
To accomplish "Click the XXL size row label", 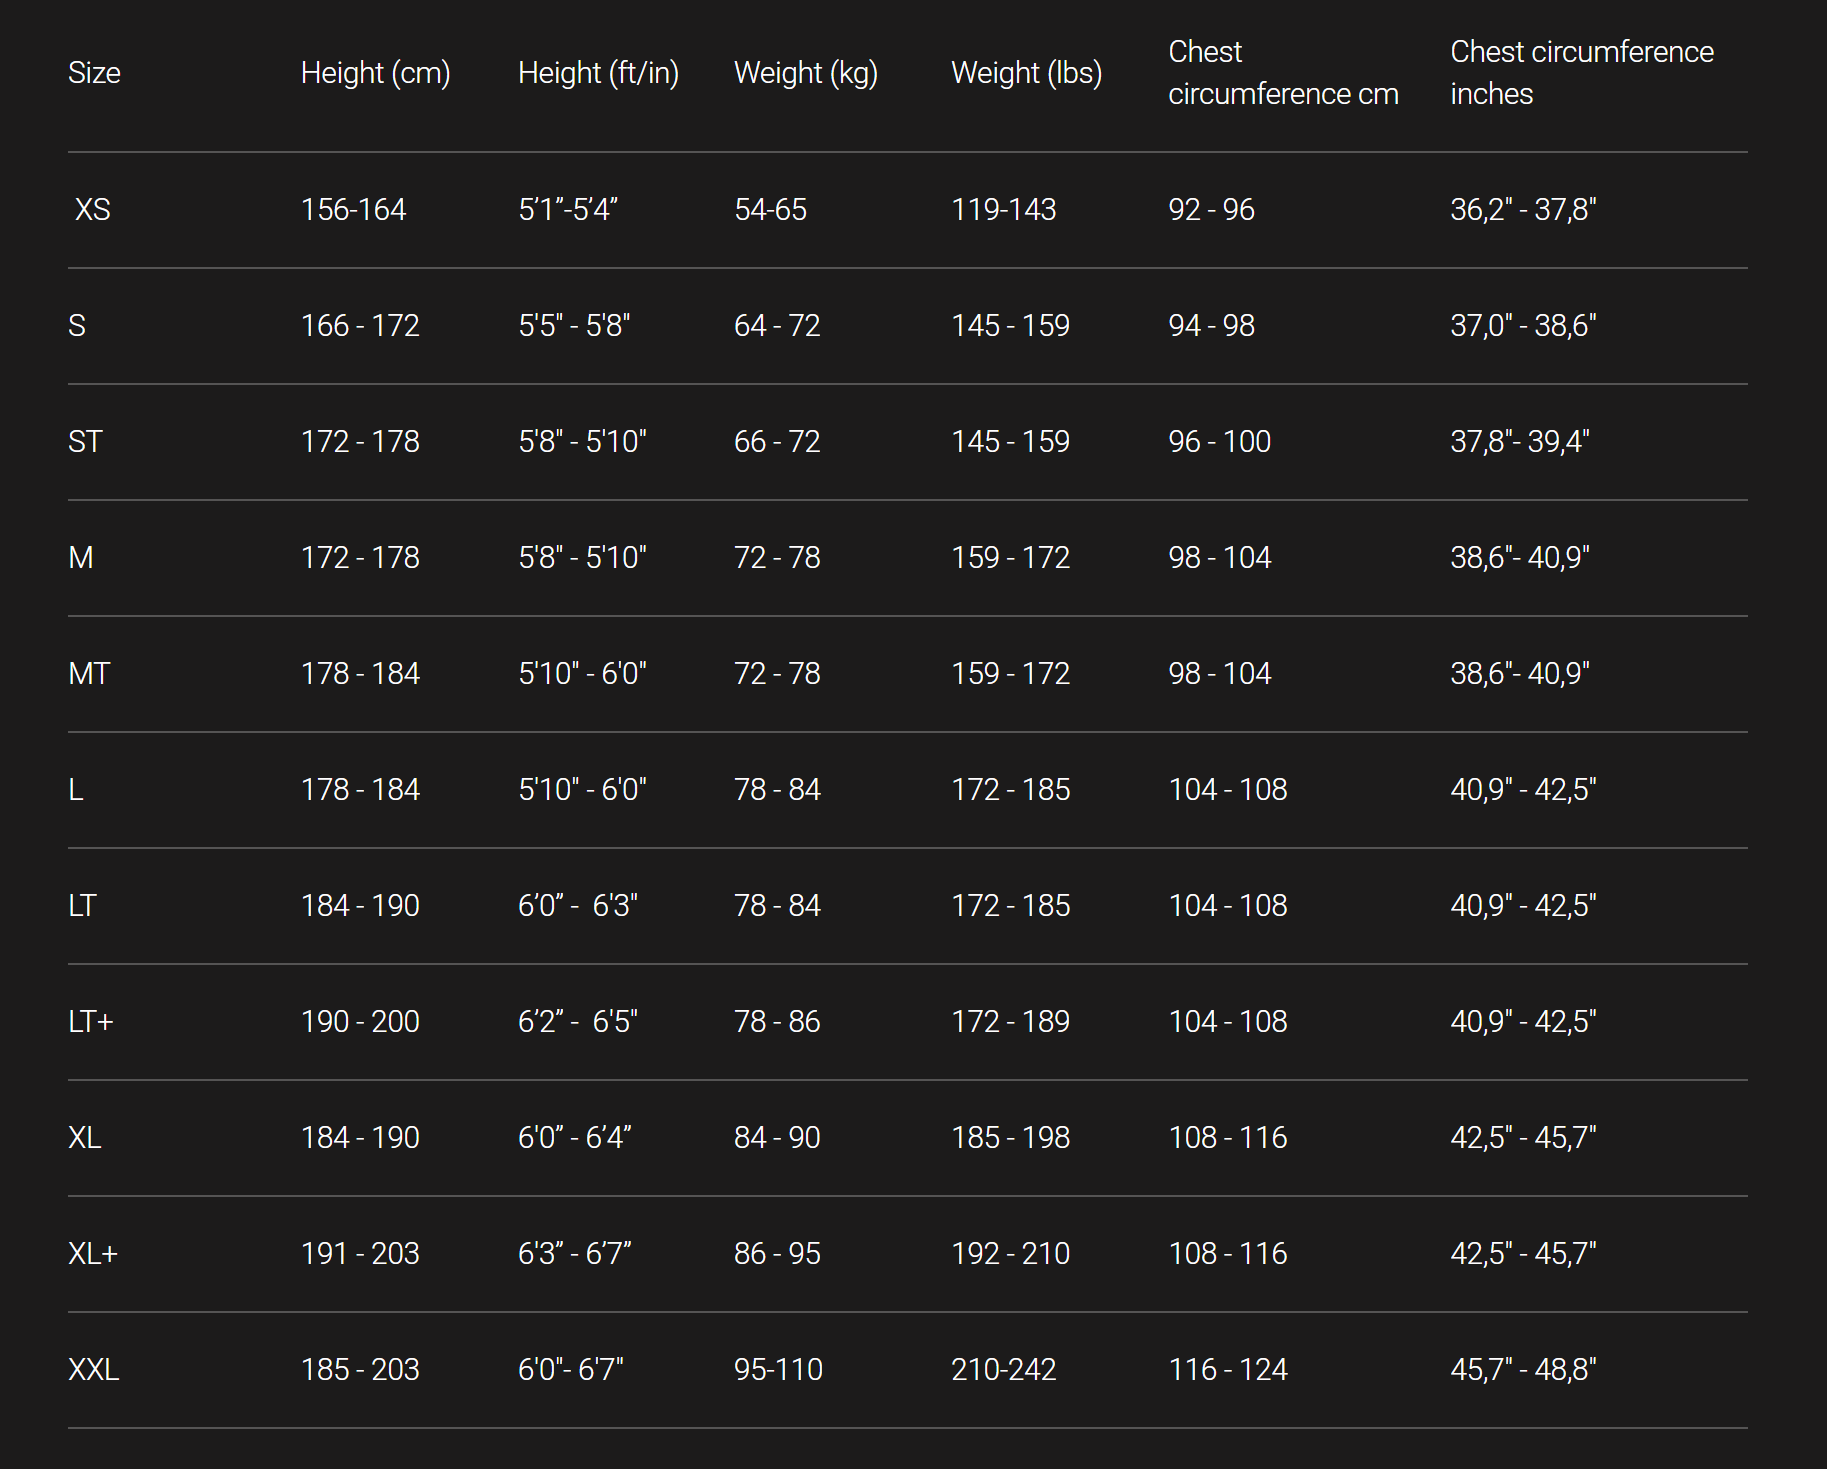I will click(94, 1369).
